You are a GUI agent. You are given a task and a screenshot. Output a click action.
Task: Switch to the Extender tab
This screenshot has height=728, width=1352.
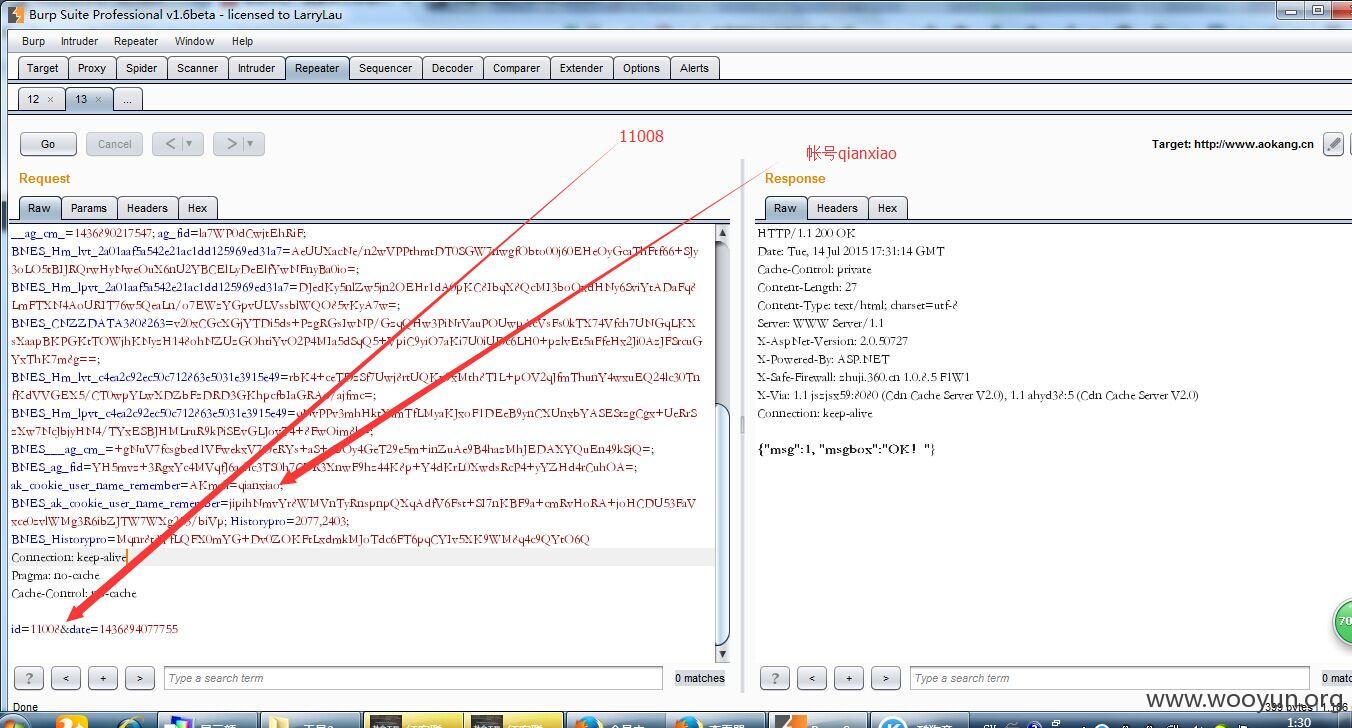click(x=581, y=68)
